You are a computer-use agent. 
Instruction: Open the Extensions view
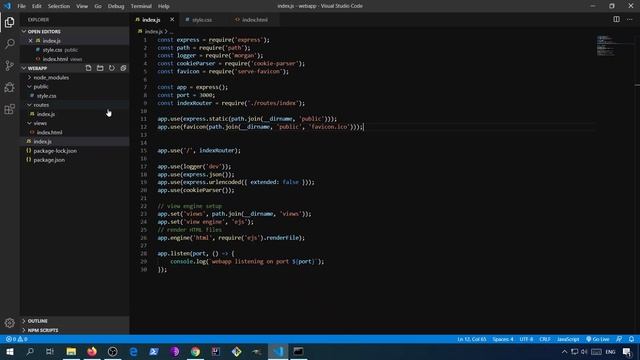(9, 109)
